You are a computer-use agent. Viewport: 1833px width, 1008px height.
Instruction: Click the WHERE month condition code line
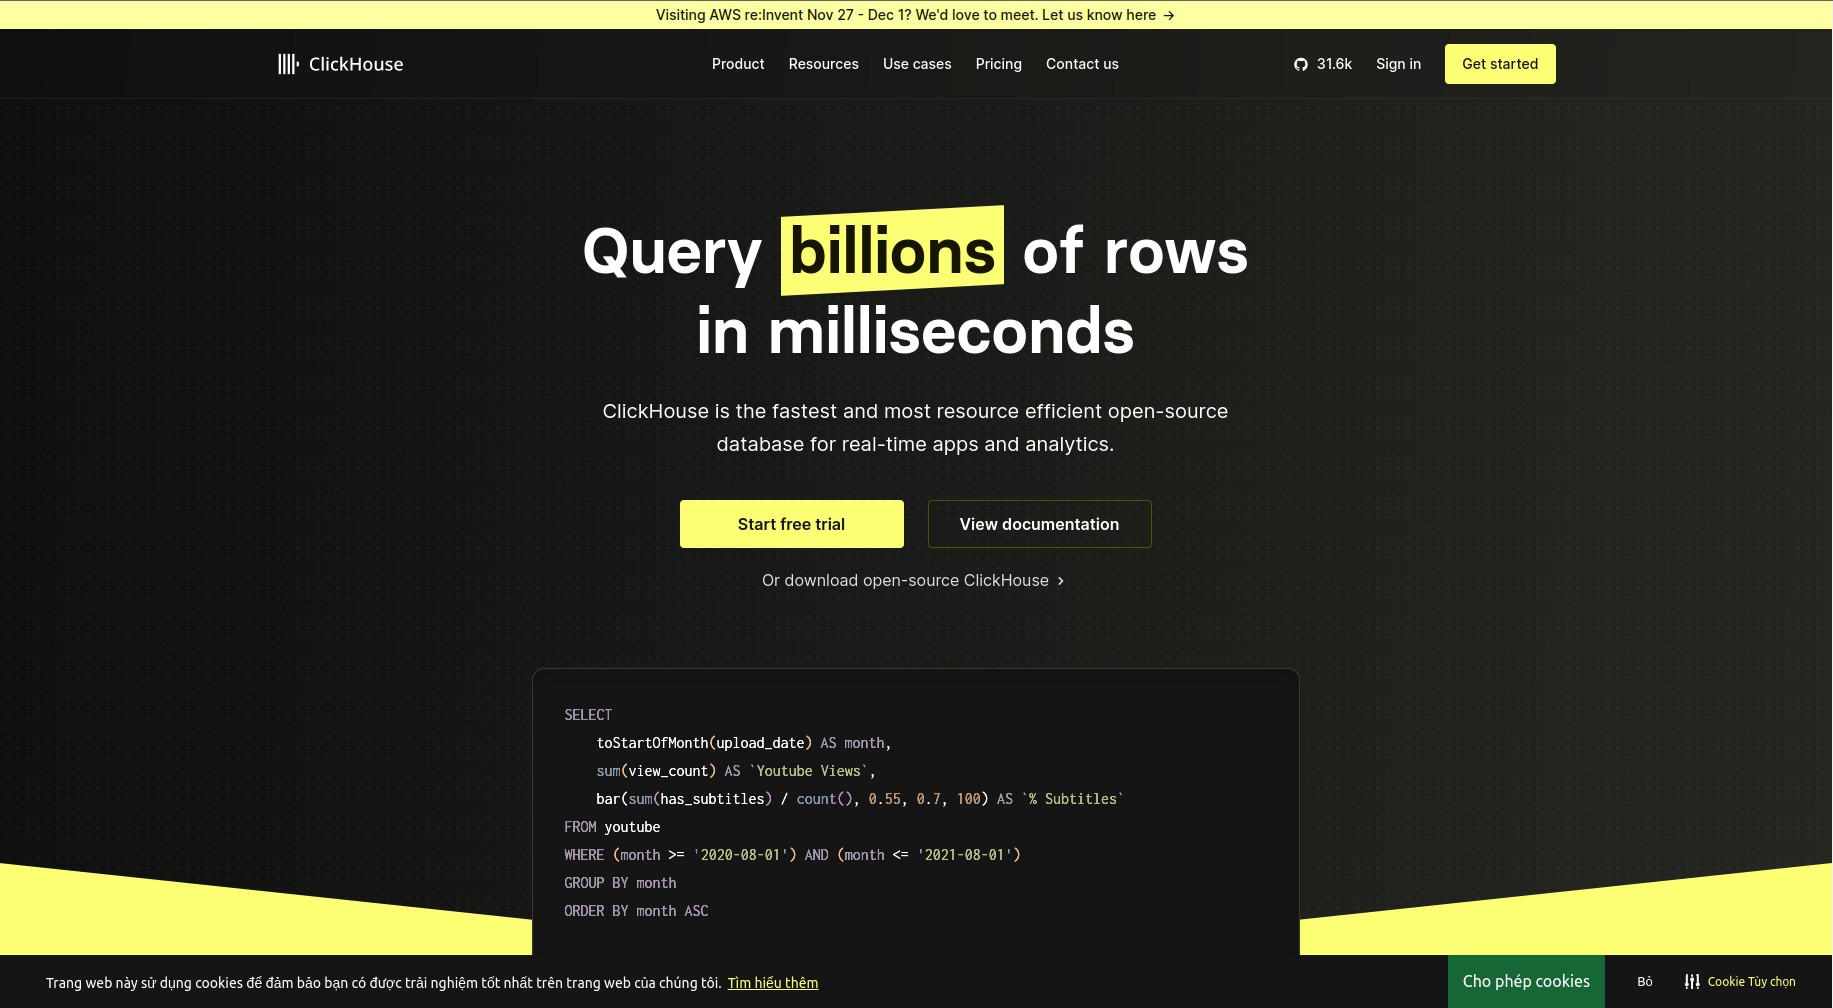tap(792, 855)
